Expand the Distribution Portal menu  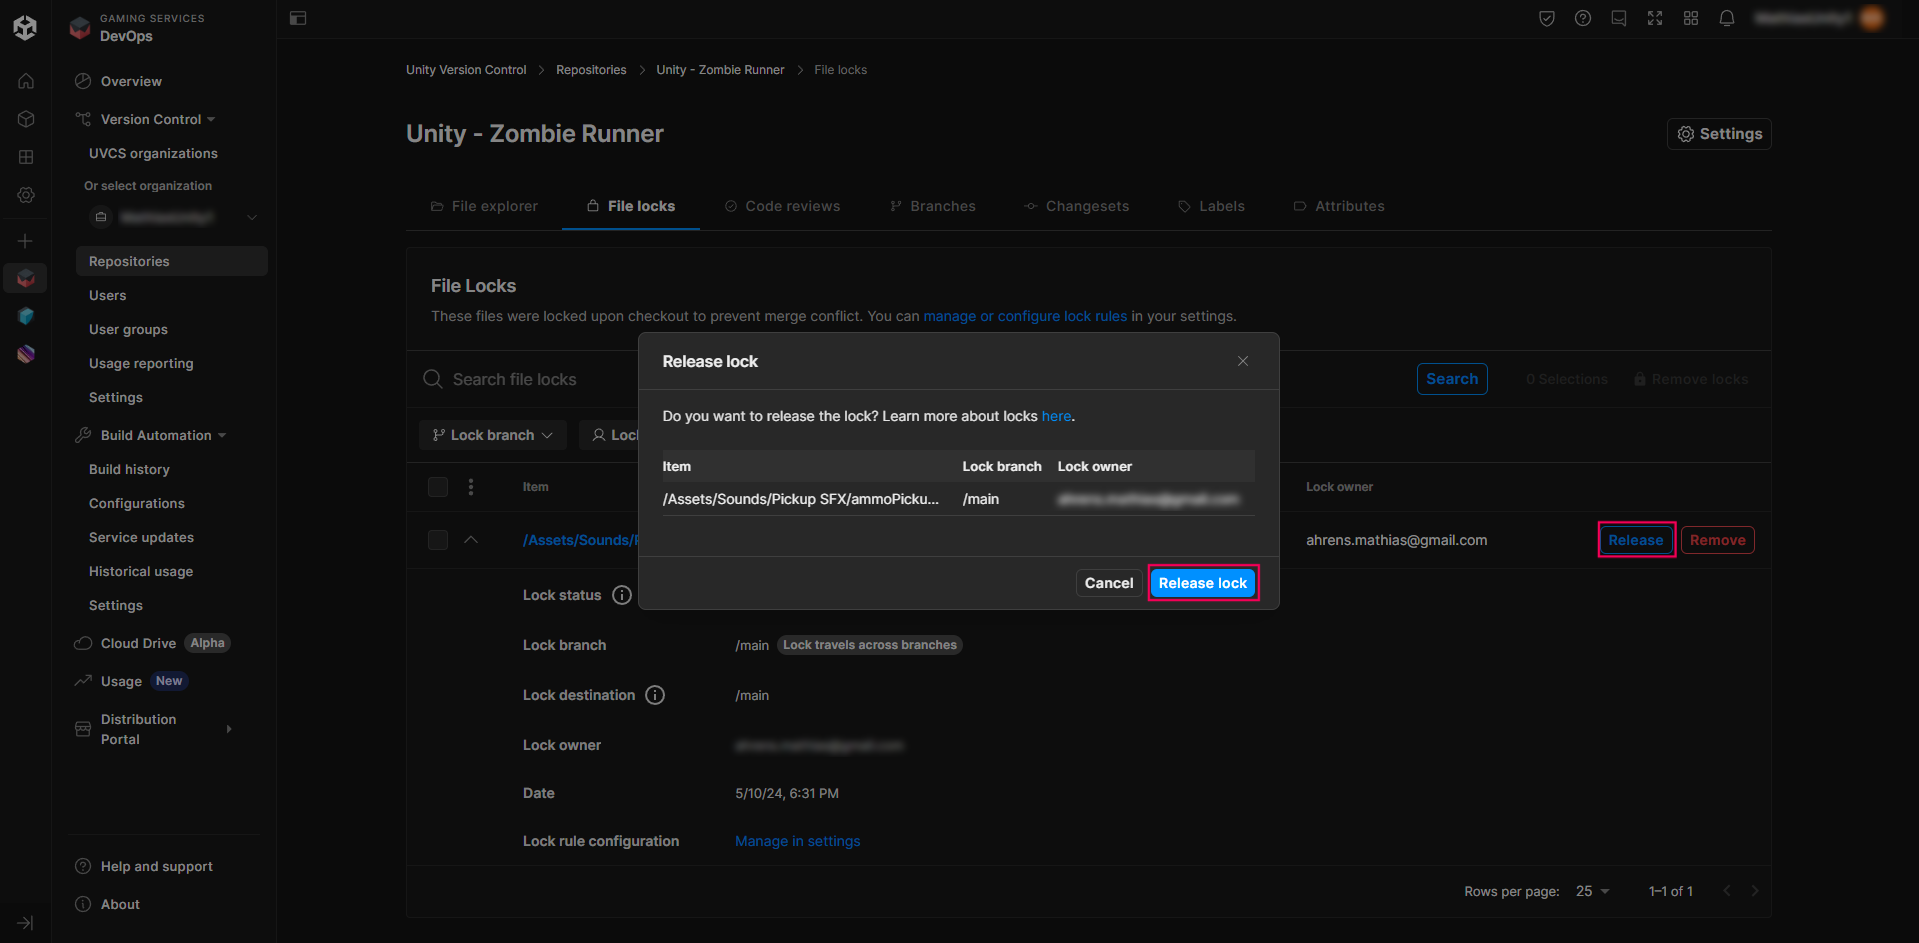[229, 729]
